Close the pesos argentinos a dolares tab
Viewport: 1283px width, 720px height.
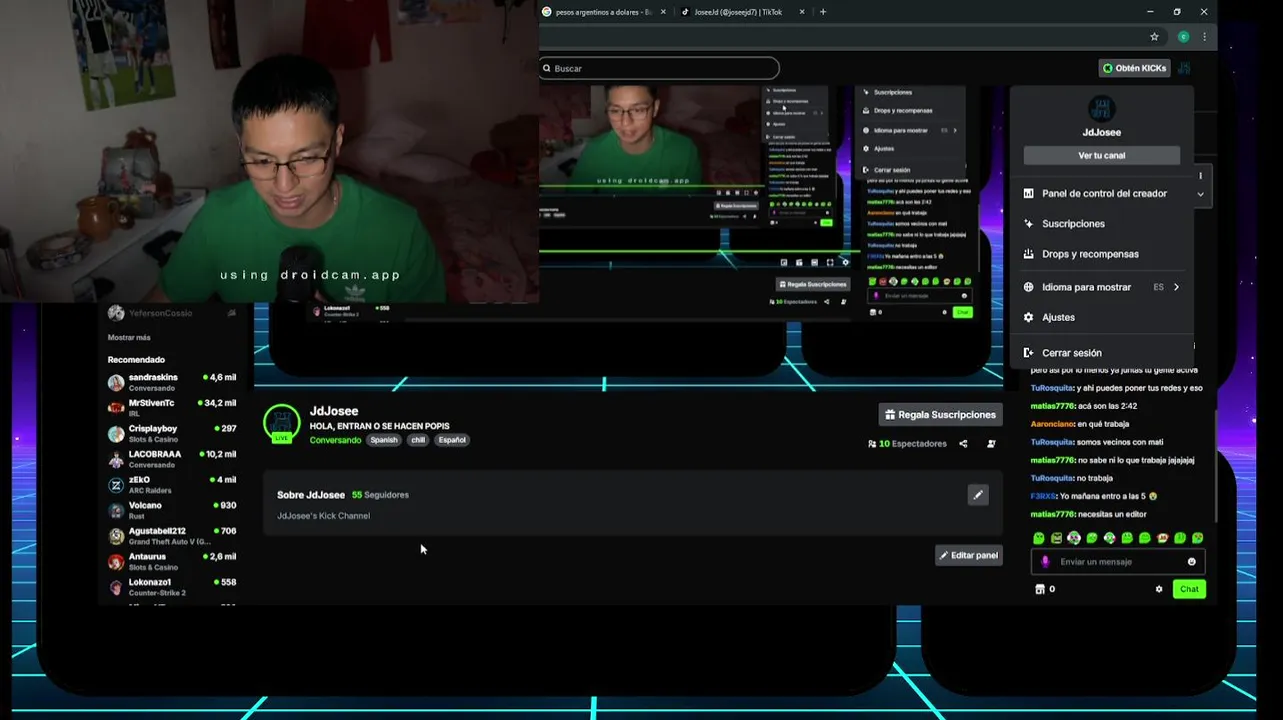pos(663,12)
